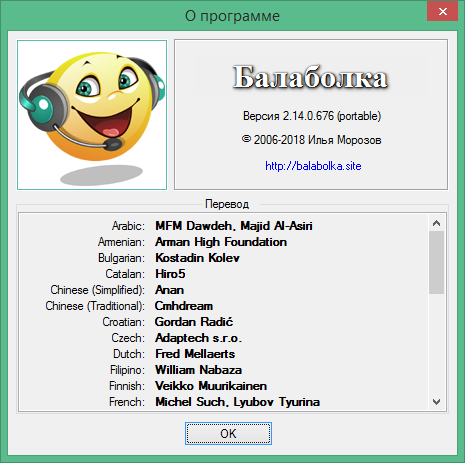Screen dimensions: 465x463
Task: Click the Балаболка title banner
Action: (x=310, y=77)
